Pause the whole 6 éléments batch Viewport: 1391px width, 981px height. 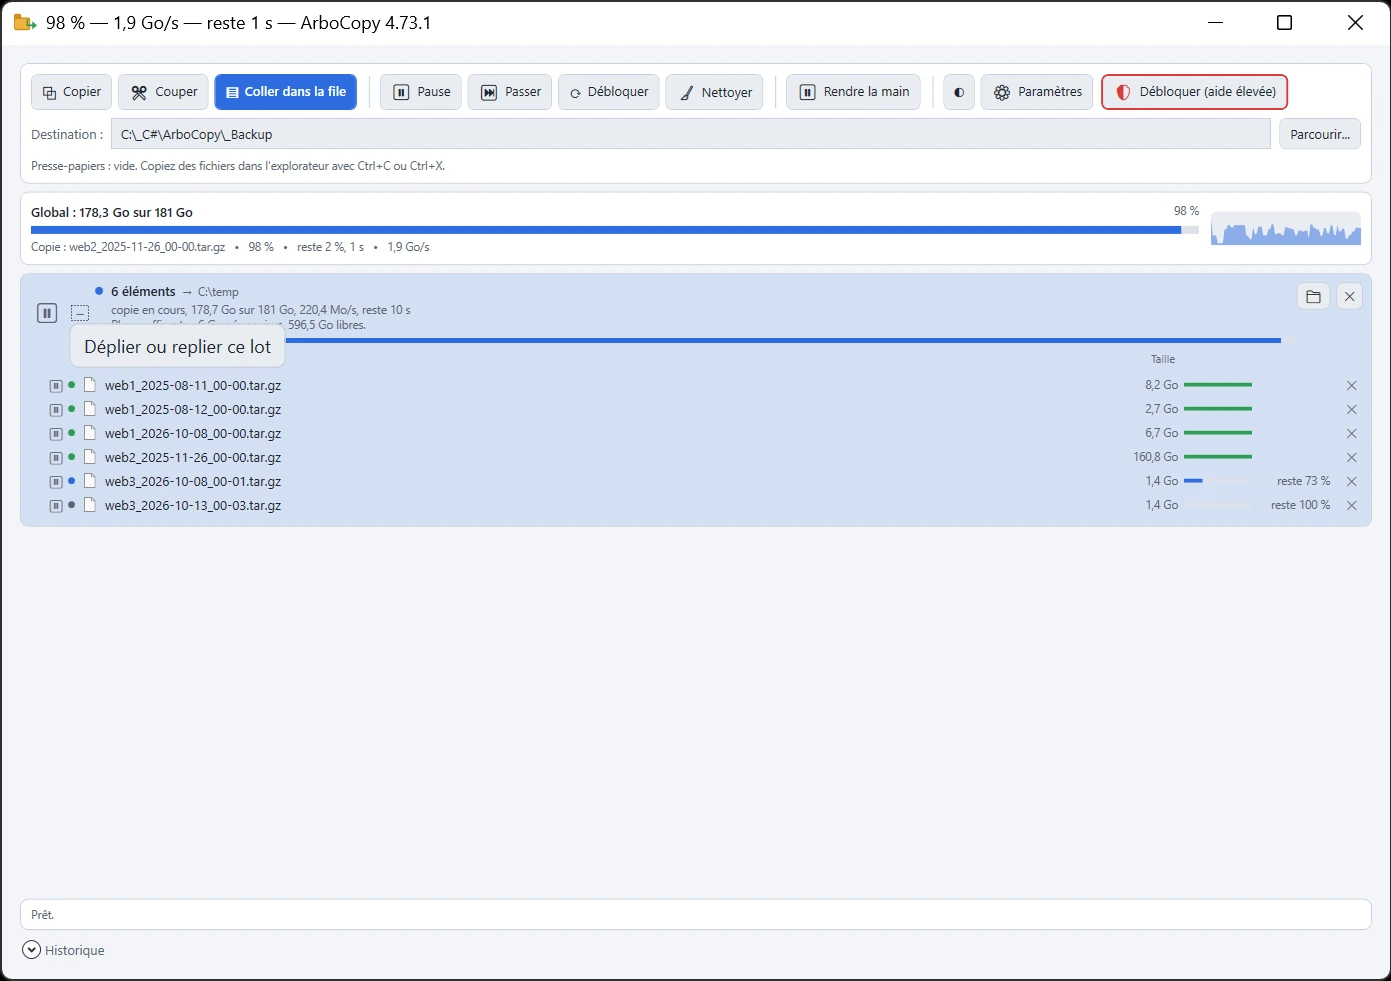47,313
